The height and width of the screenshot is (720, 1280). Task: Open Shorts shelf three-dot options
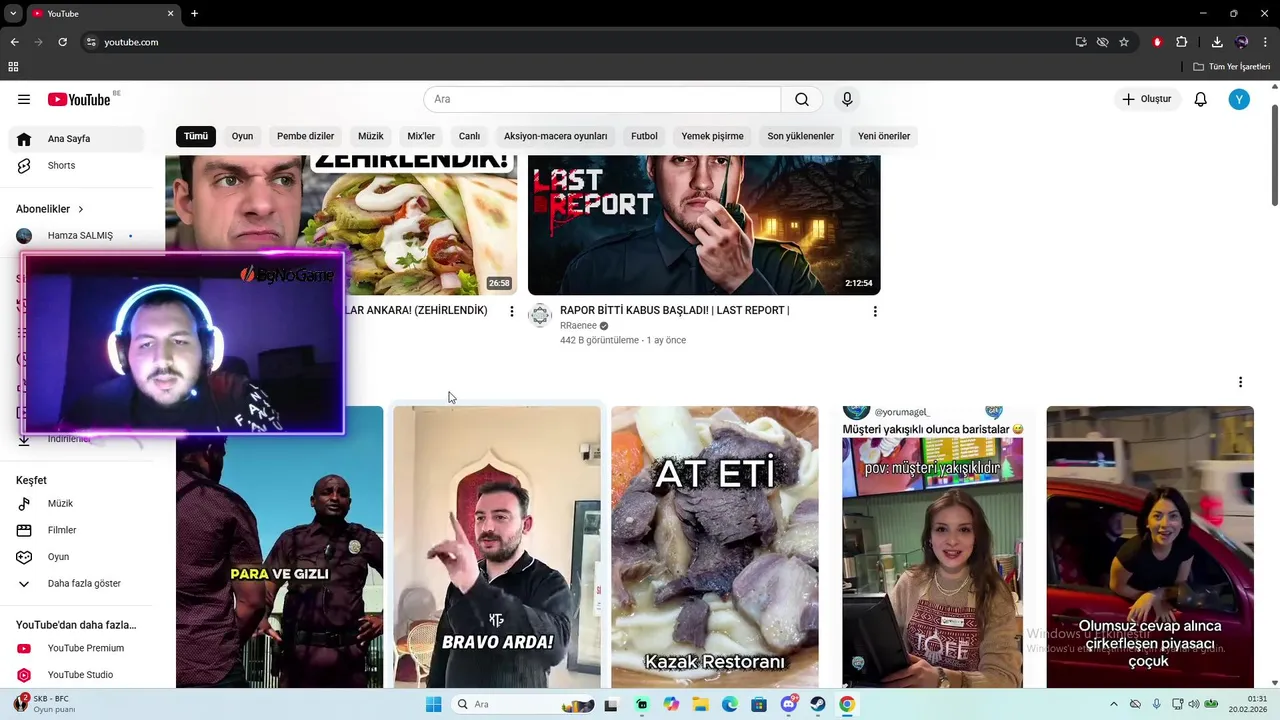point(1240,382)
